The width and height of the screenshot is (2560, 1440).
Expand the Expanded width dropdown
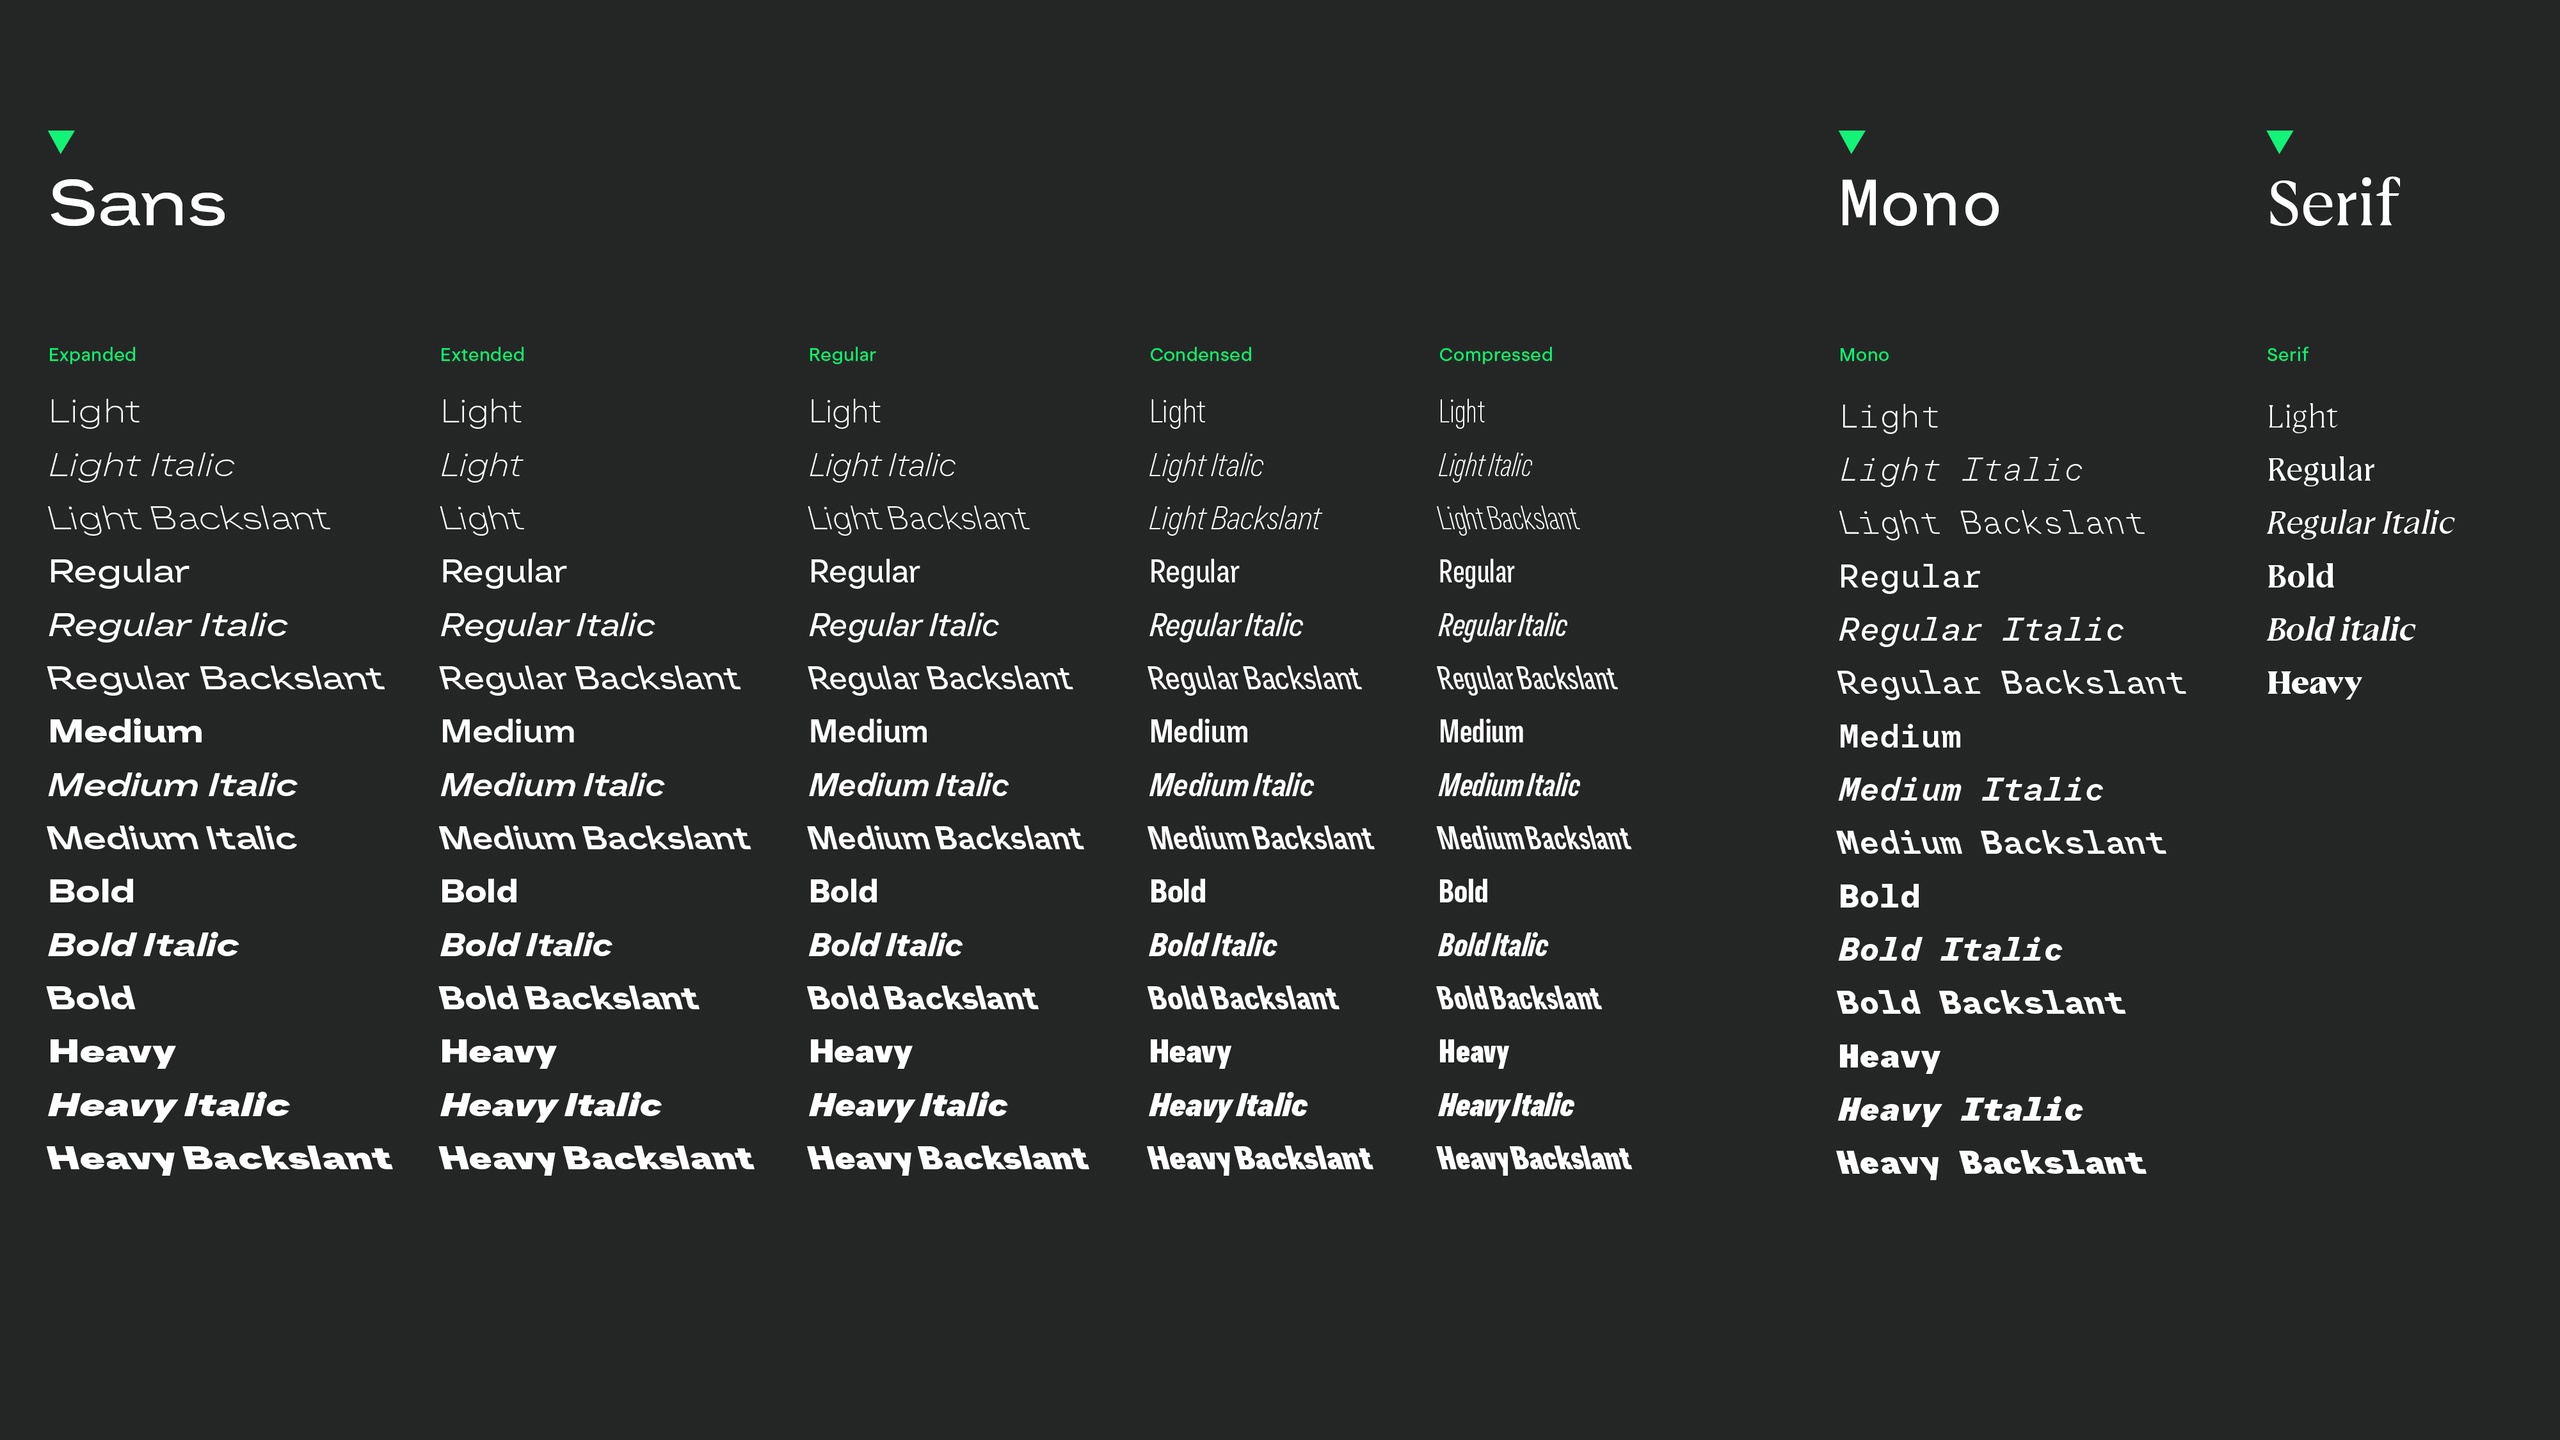[x=91, y=355]
